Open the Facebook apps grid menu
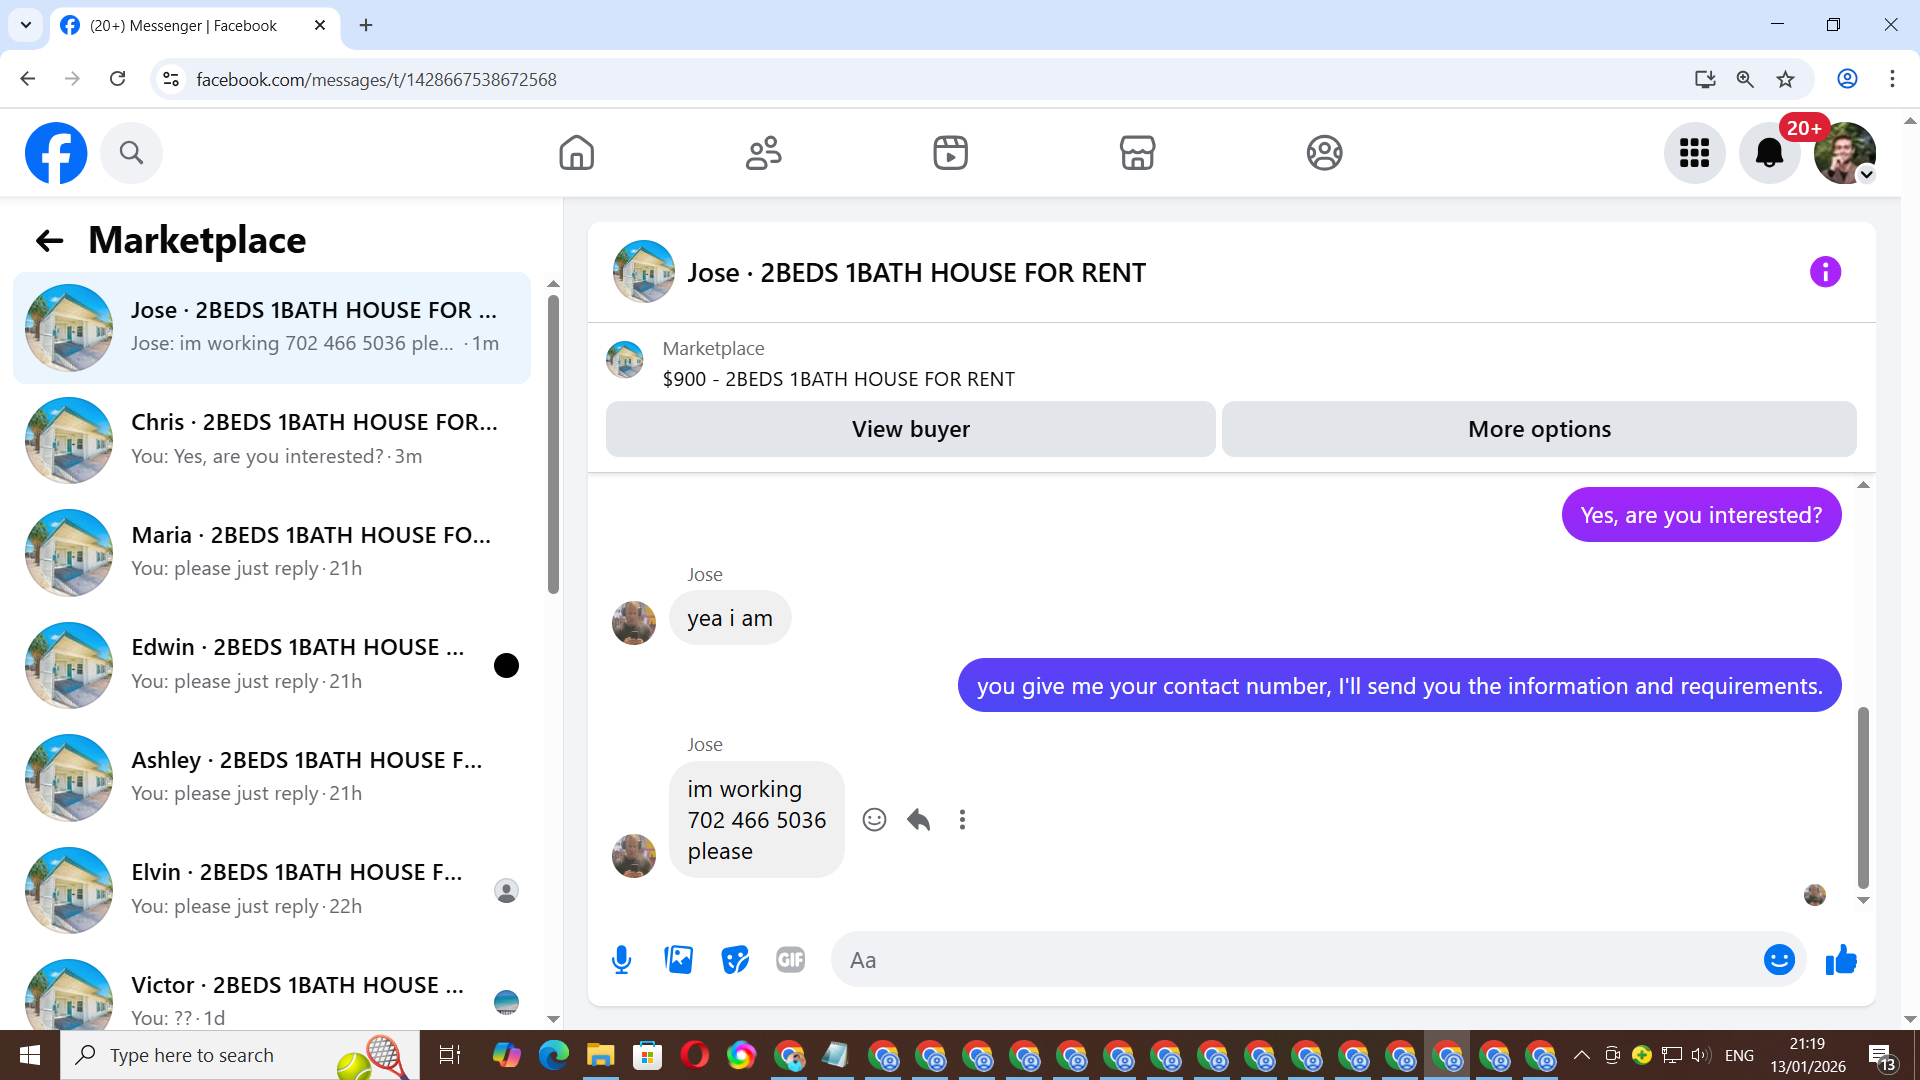Screen dimensions: 1920x1080 point(1694,153)
